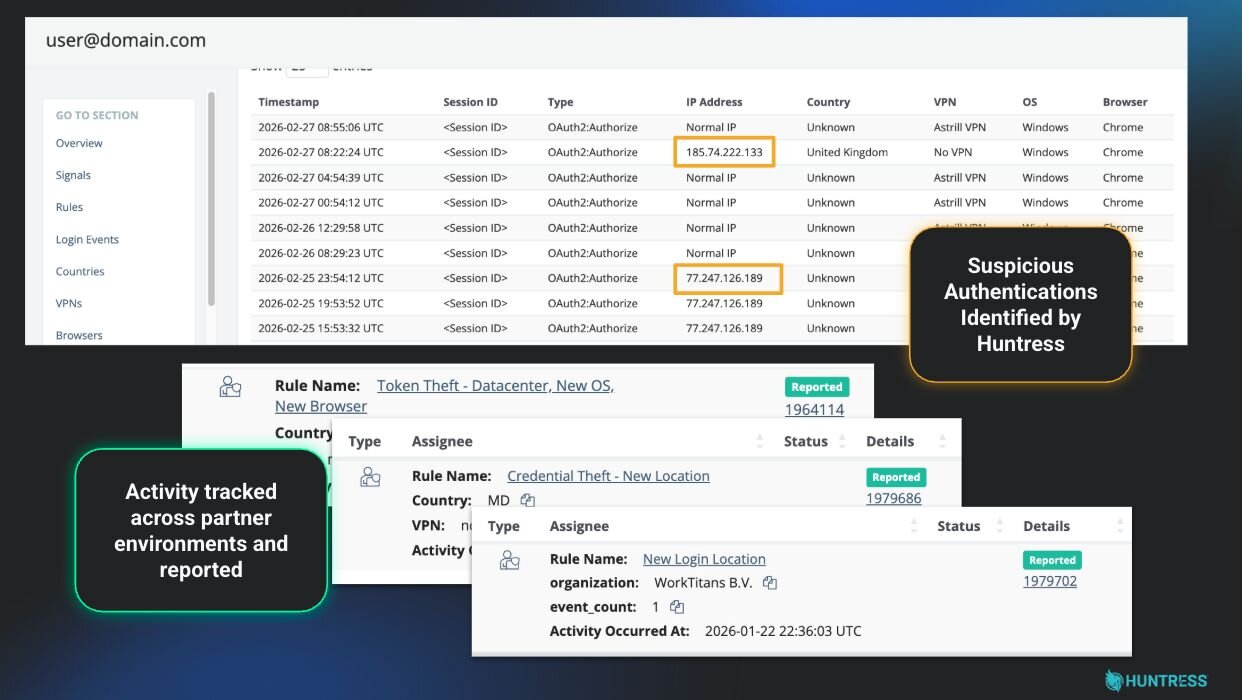
Task: Go to the Signals section
Action: (x=73, y=175)
